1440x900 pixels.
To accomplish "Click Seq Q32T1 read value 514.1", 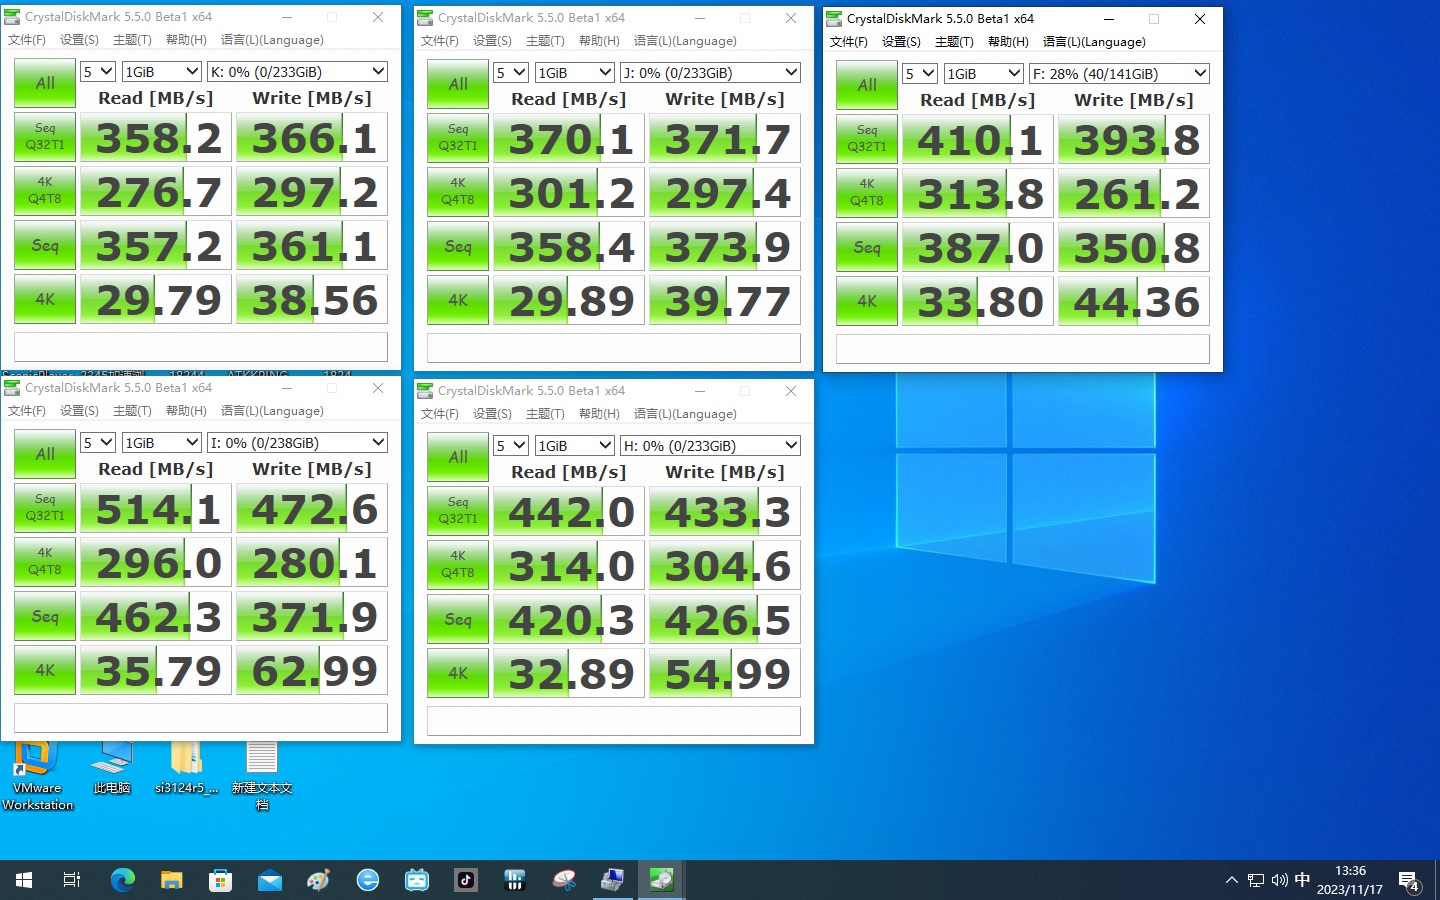I will click(155, 508).
